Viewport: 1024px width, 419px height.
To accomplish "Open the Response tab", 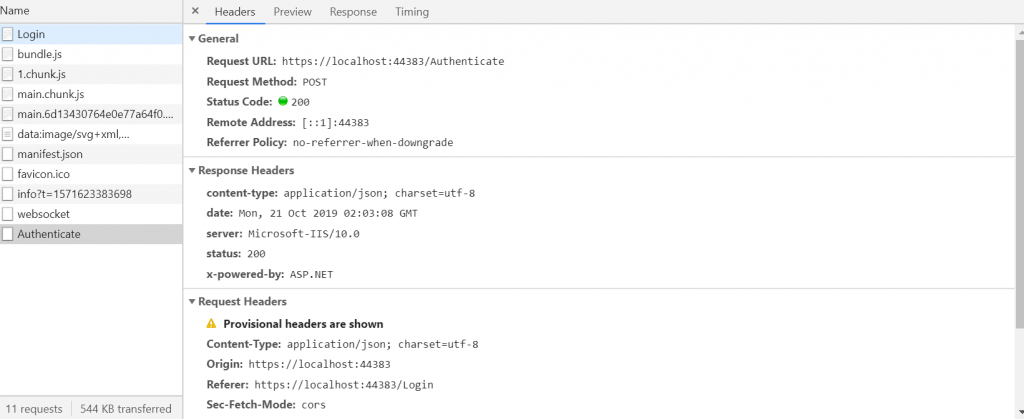I will (x=353, y=12).
